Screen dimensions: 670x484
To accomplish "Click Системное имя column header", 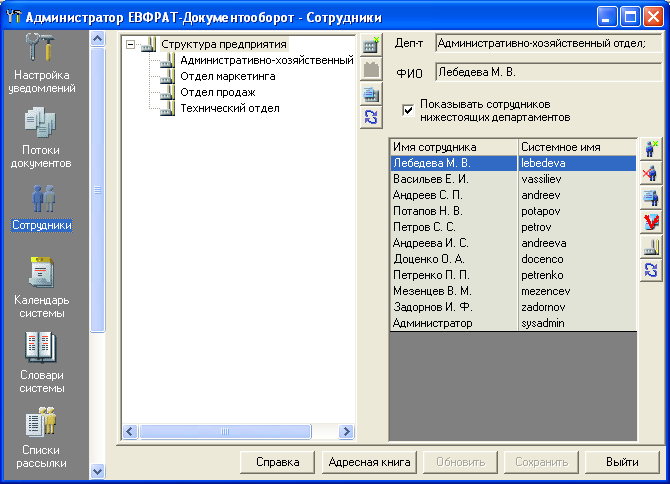I will [577, 147].
